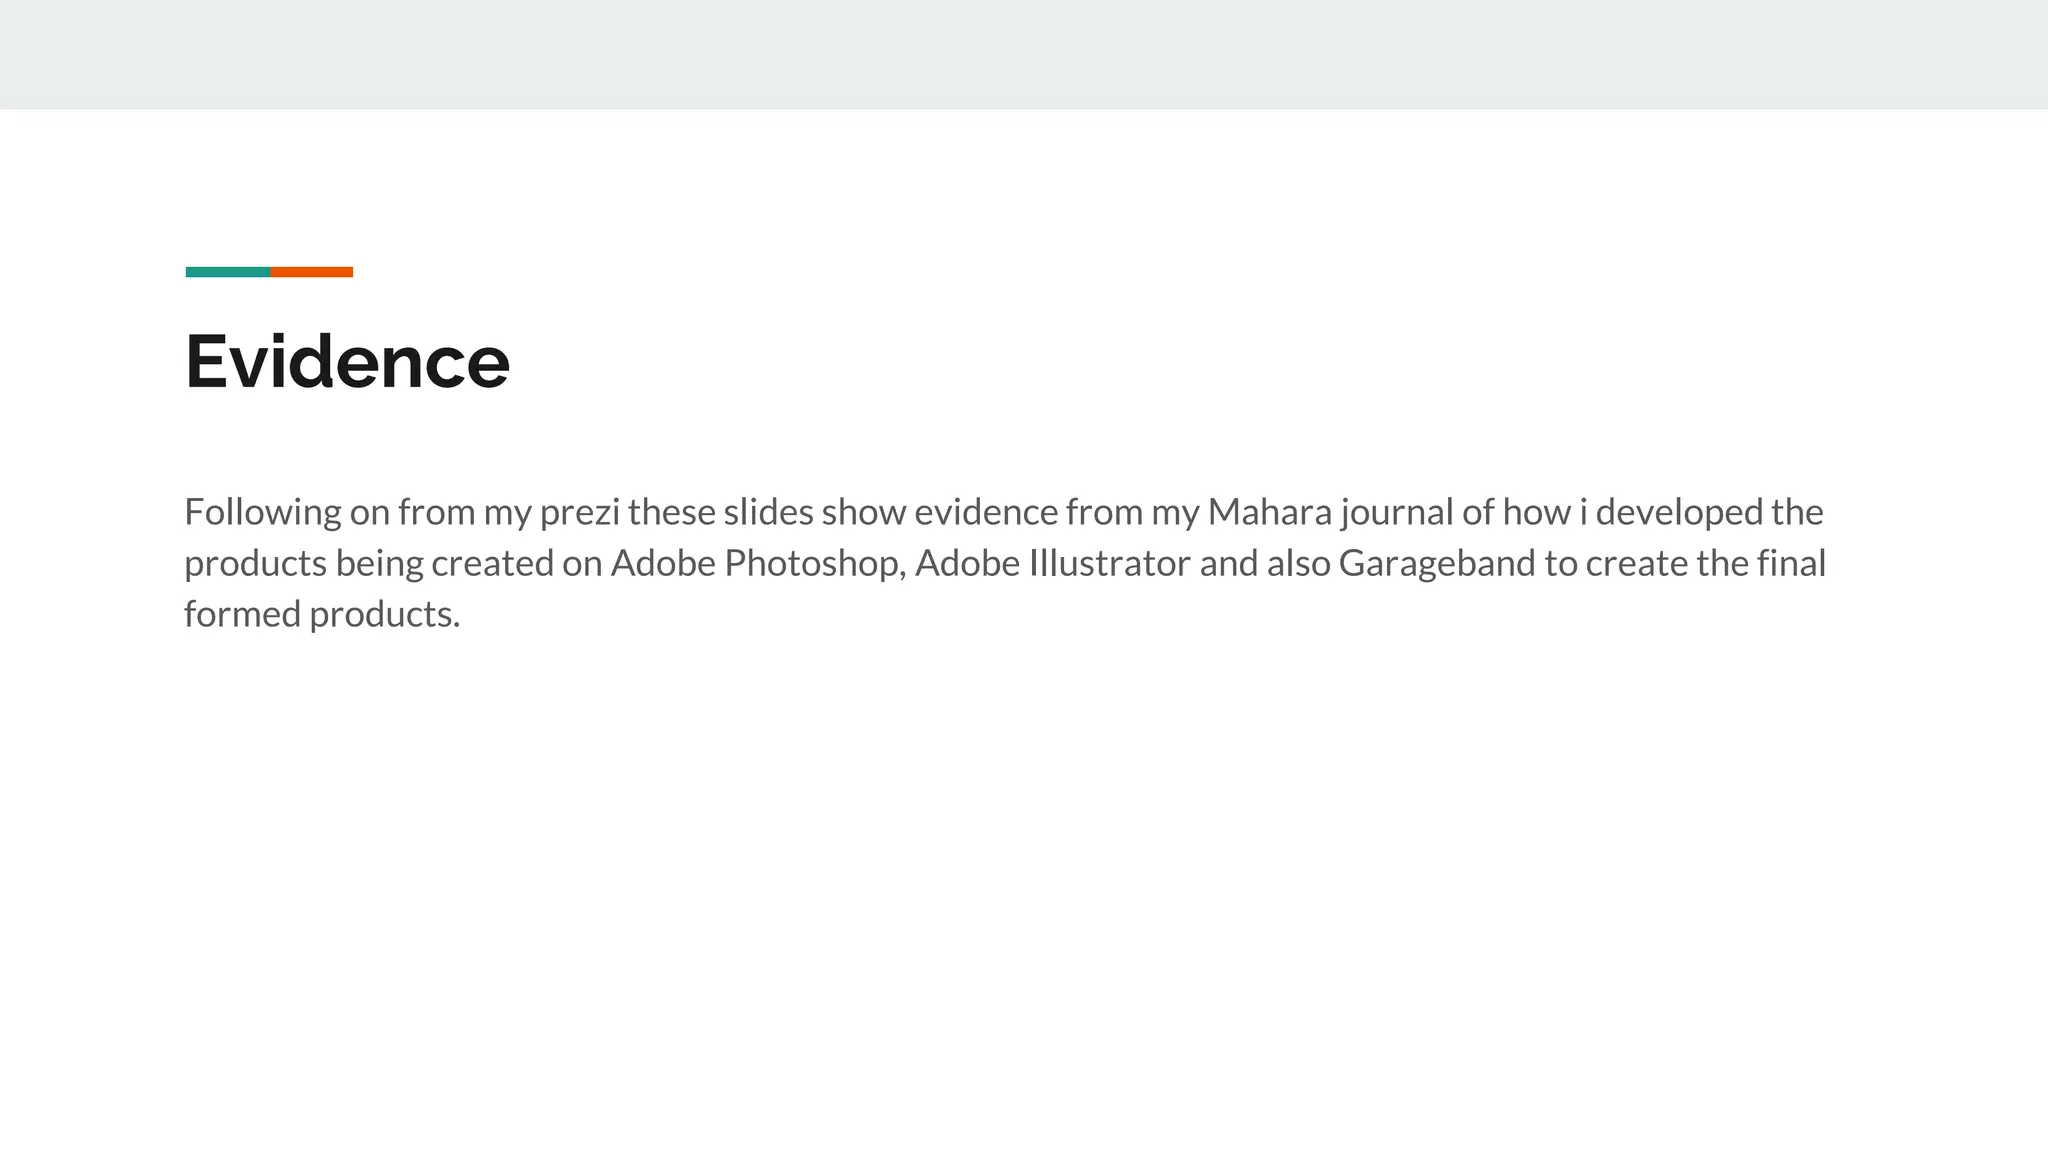Click the word "Mahara" in the paragraph
This screenshot has width=2048, height=1152.
tap(1269, 513)
